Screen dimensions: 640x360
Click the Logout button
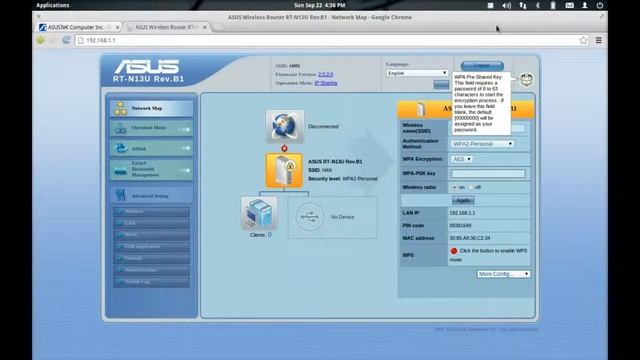482,66
